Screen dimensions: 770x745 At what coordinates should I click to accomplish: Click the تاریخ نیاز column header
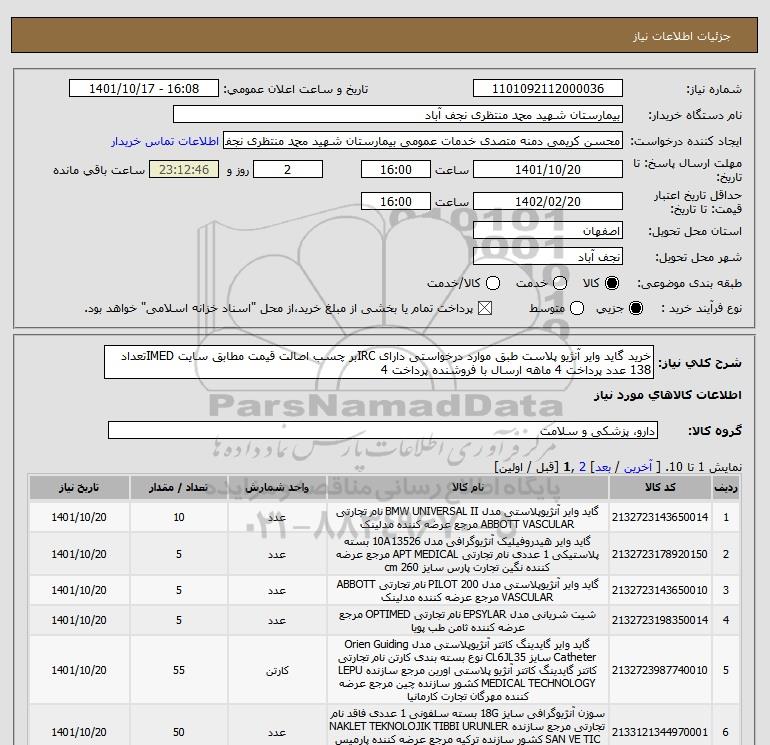[79, 487]
